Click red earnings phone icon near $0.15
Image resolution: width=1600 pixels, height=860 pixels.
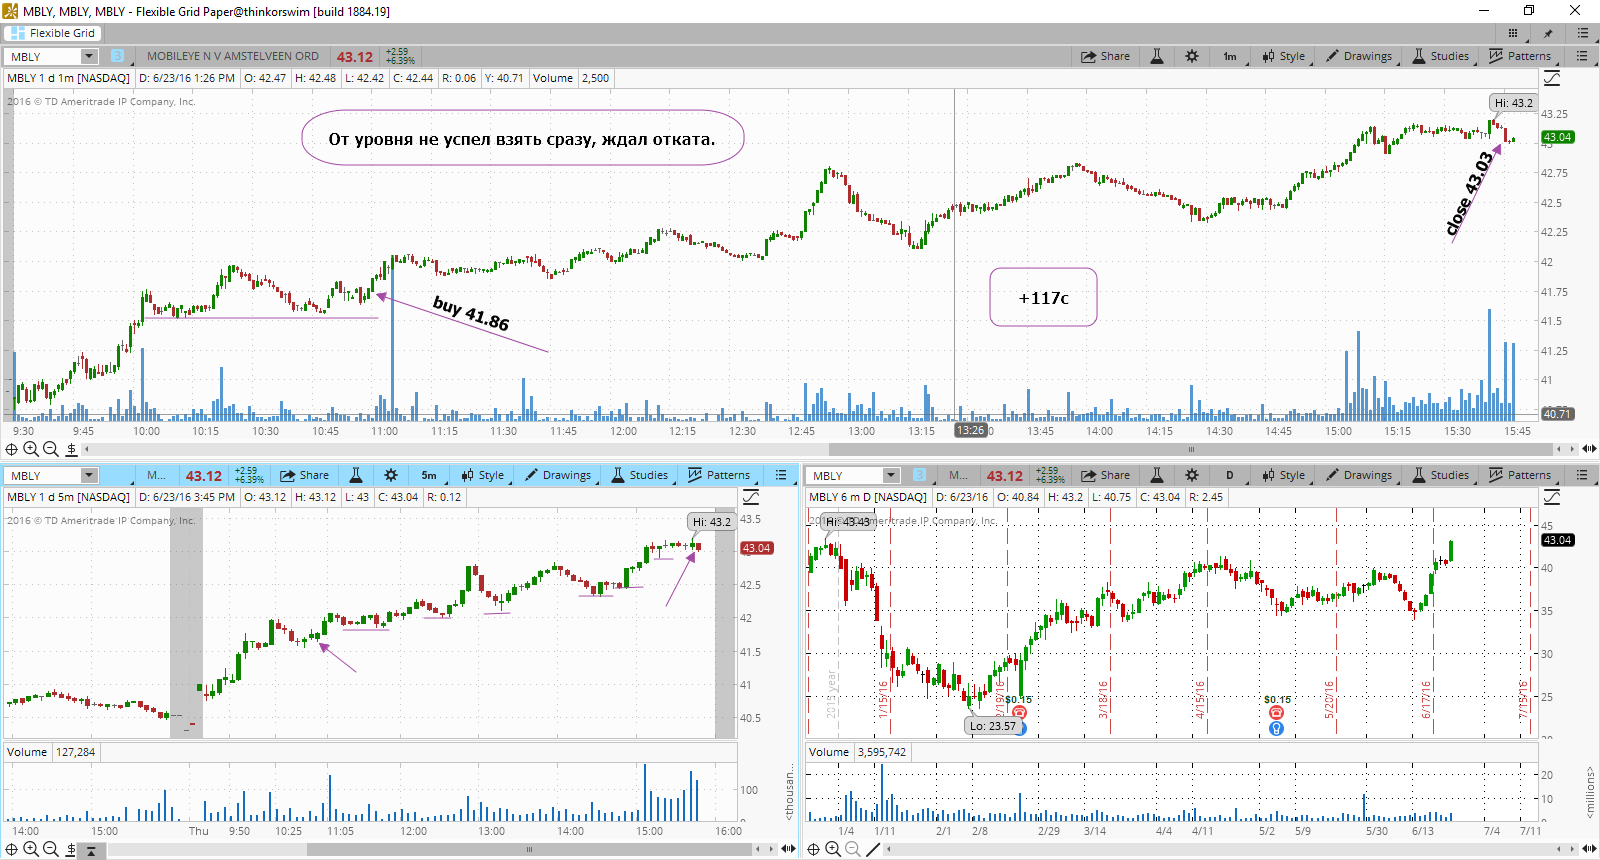coord(1276,713)
